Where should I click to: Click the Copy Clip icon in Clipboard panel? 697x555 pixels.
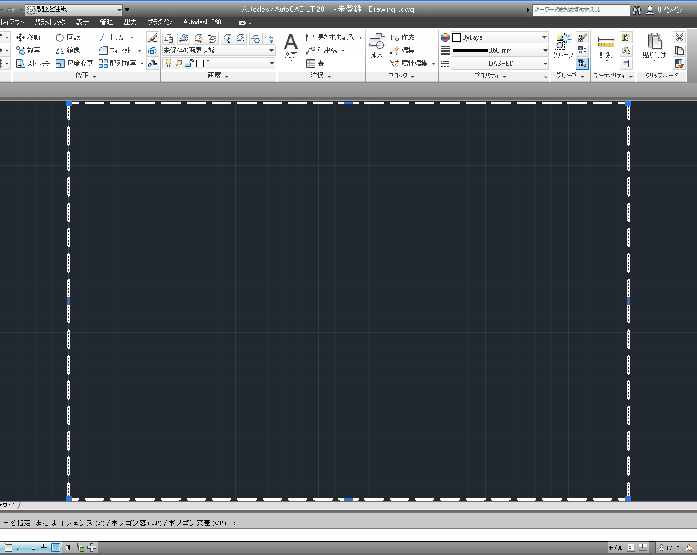coord(679,51)
